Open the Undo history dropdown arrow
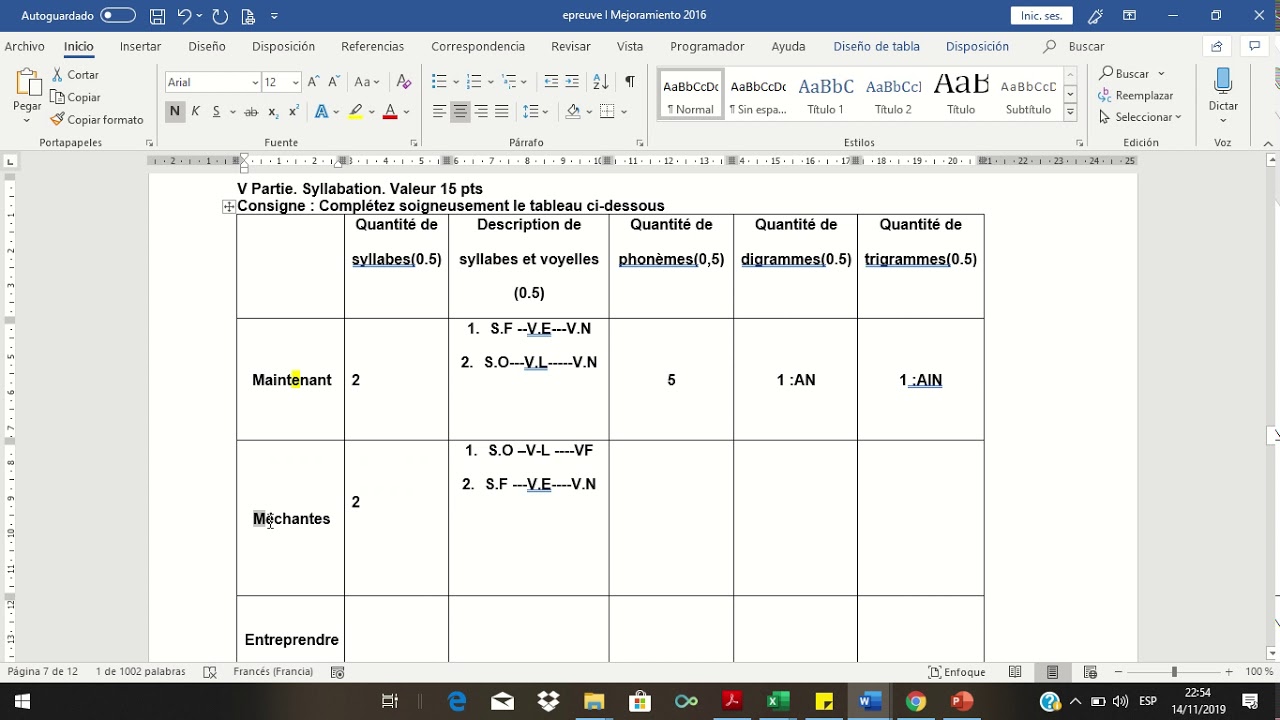The height and width of the screenshot is (720, 1280). pos(200,16)
